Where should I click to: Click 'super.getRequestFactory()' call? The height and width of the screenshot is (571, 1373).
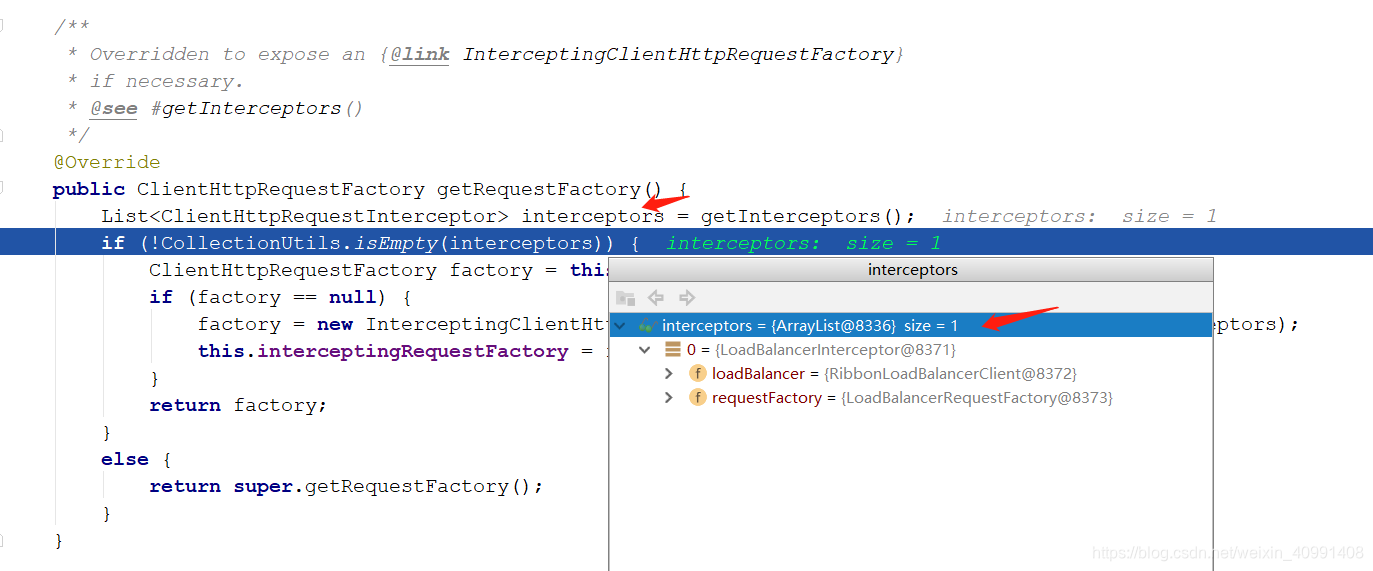(383, 486)
